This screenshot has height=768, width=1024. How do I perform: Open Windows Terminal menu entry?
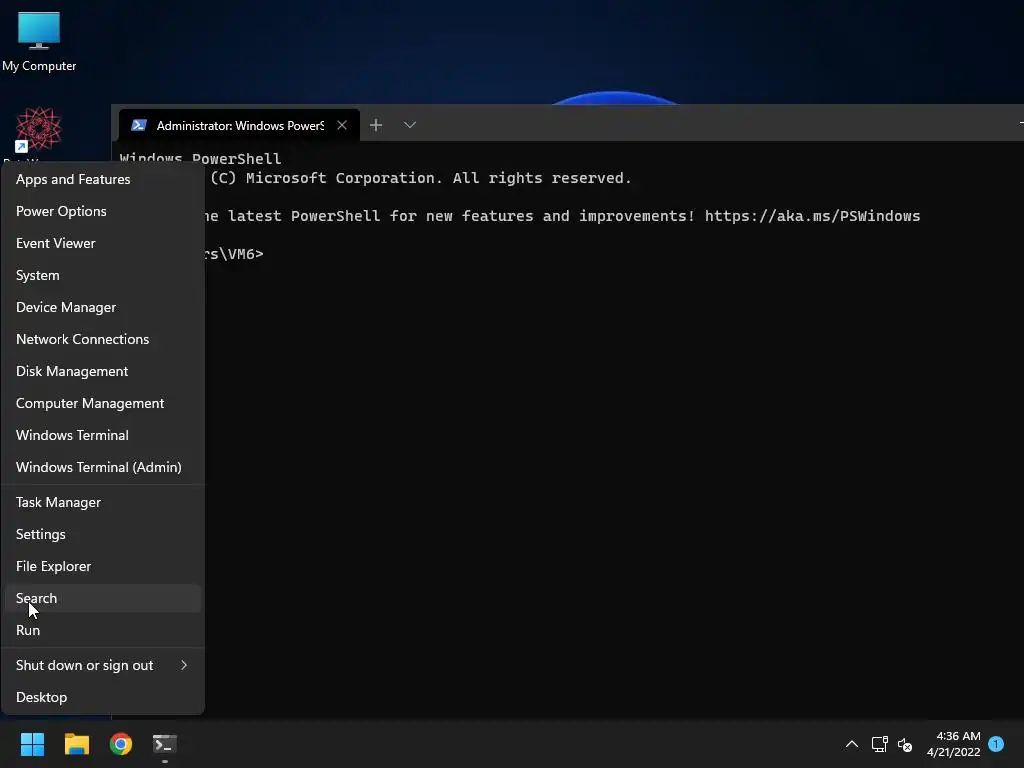tap(103, 435)
